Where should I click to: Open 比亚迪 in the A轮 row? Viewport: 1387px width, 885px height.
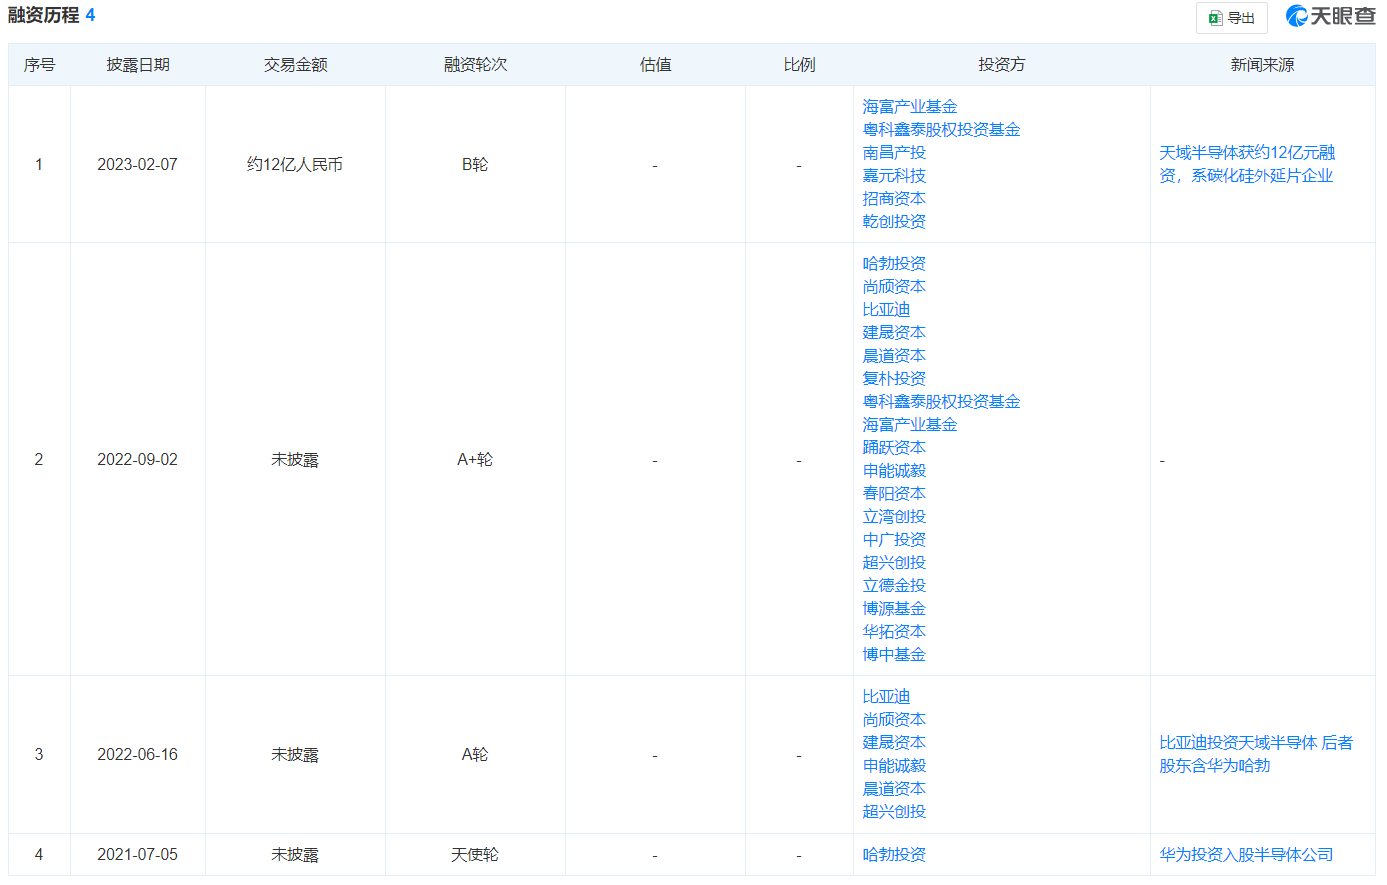pos(886,697)
